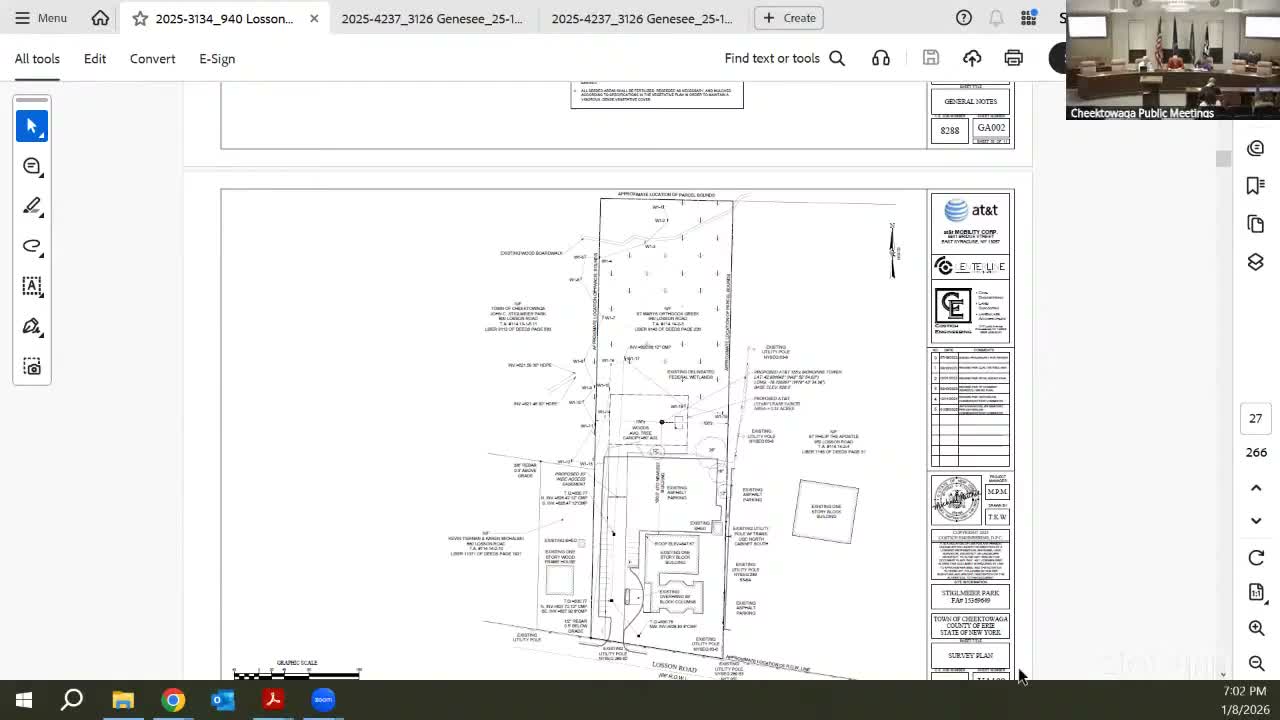This screenshot has width=1280, height=720.
Task: Go to next page with down chevron
Action: click(1256, 520)
